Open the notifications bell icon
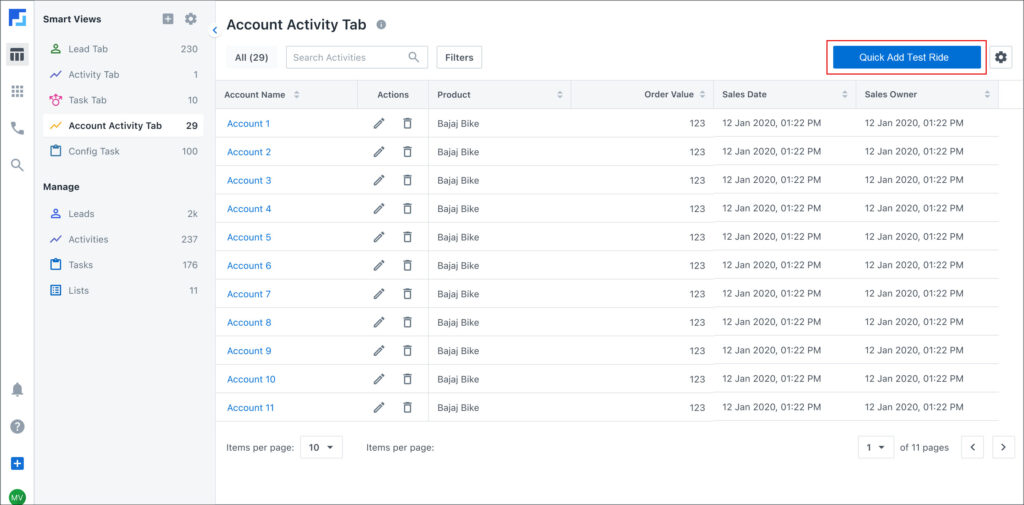This screenshot has height=505, width=1024. 17,389
